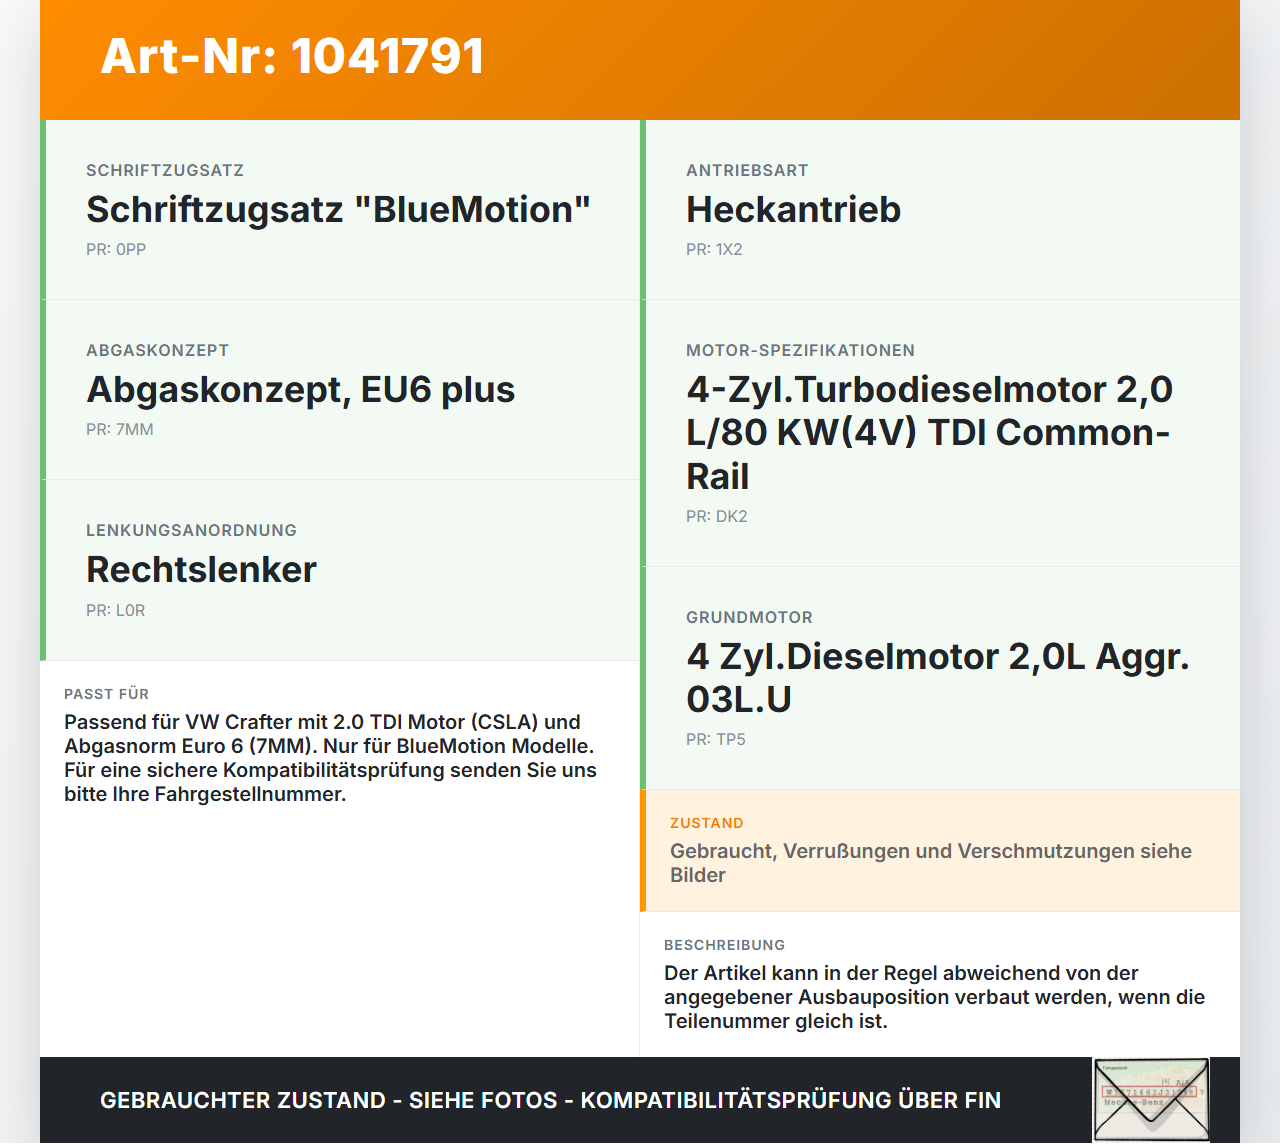Select the Gebraucht, Verrußungen condition text

point(931,863)
